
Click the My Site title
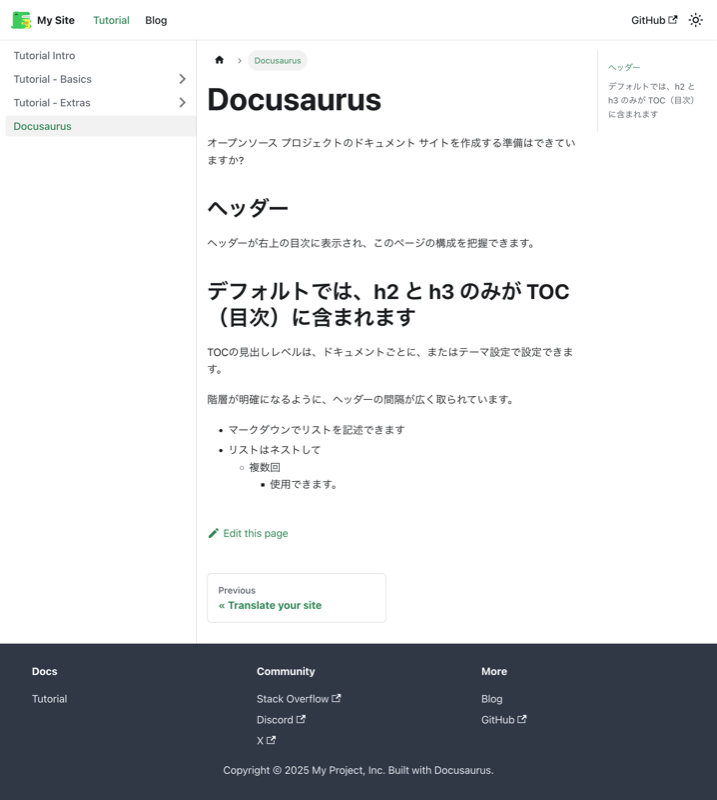coord(56,20)
